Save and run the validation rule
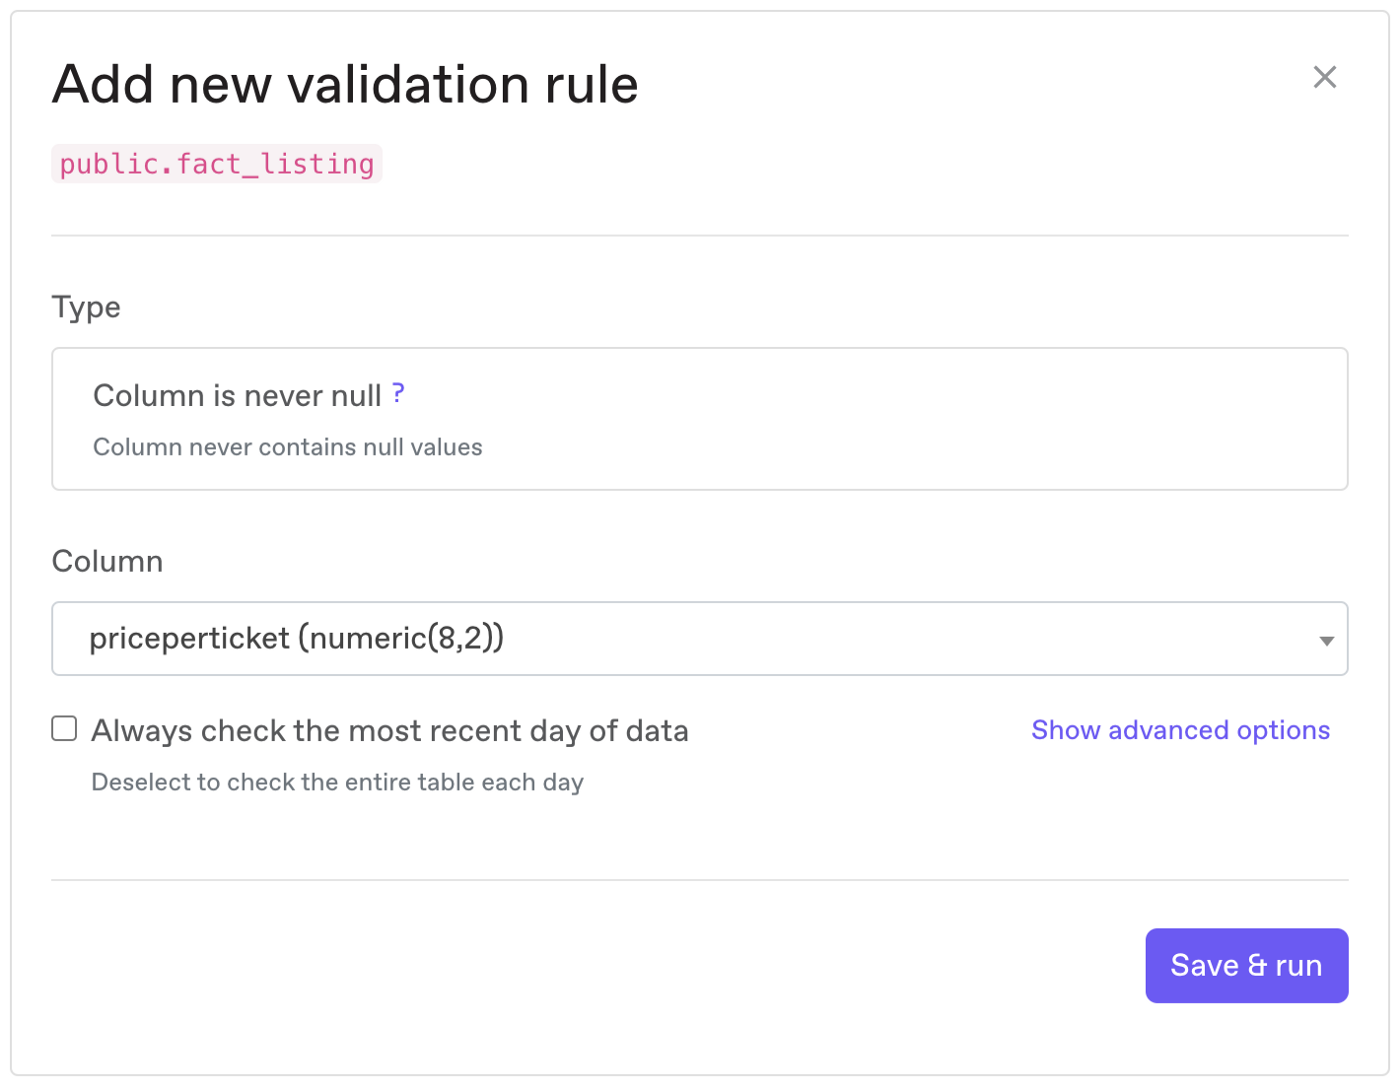Image resolution: width=1400 pixels, height=1088 pixels. 1246,965
